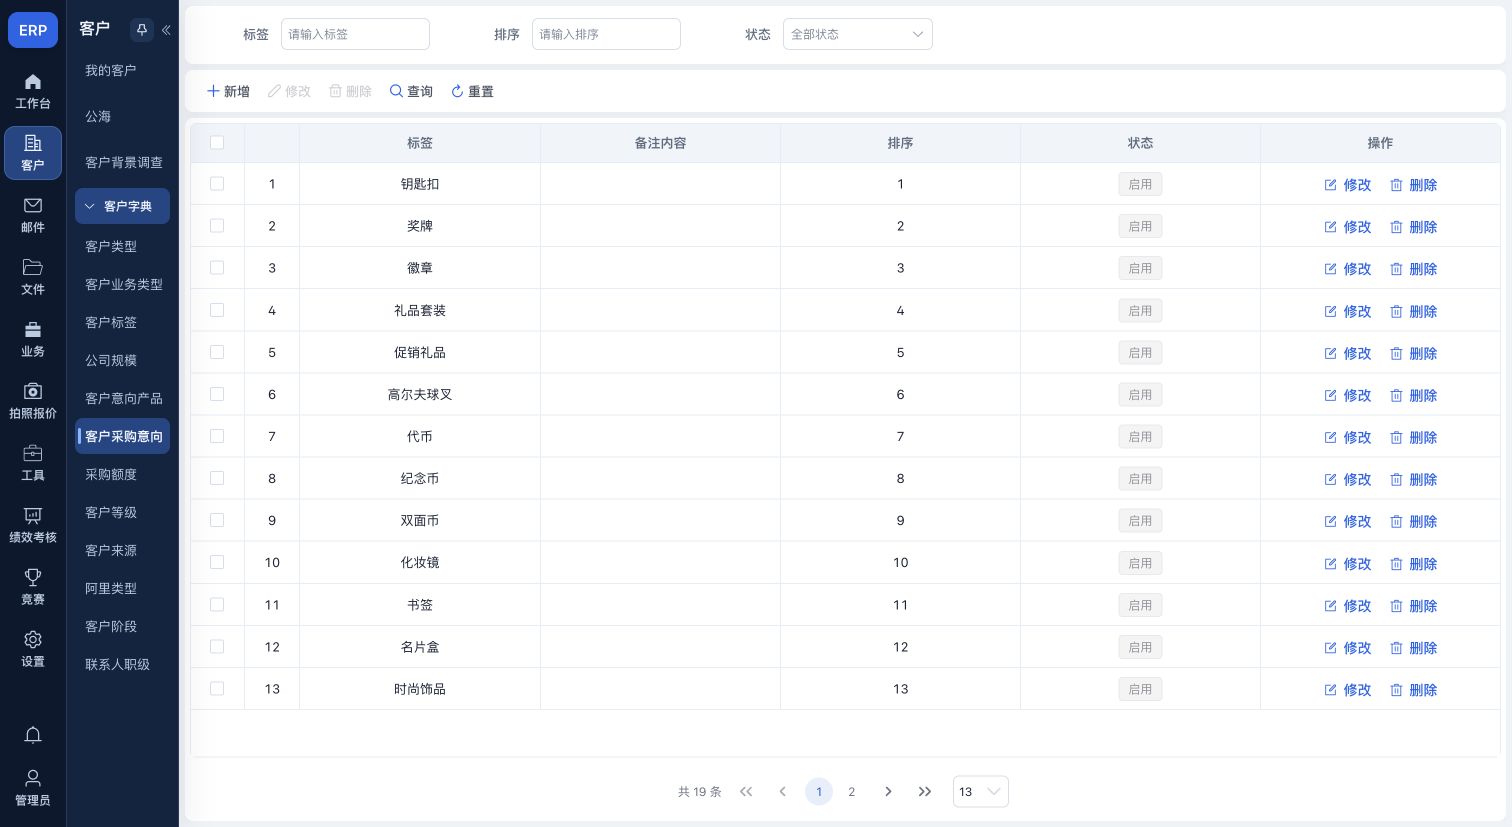Toggle the select-all header checkbox

(217, 142)
